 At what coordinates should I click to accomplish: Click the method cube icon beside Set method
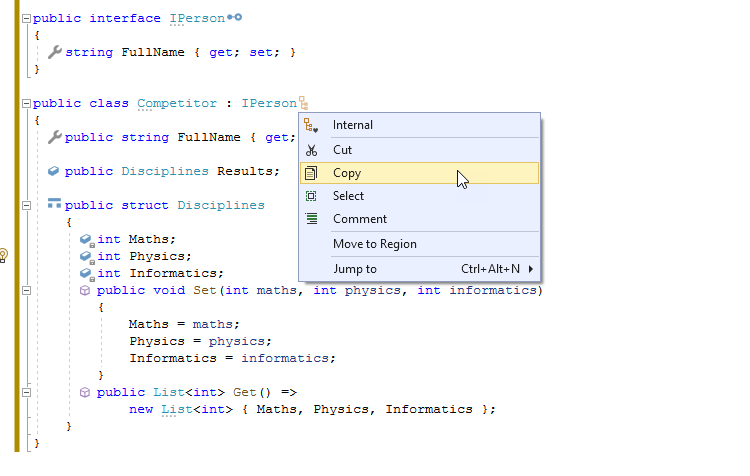pyautogui.click(x=86, y=290)
